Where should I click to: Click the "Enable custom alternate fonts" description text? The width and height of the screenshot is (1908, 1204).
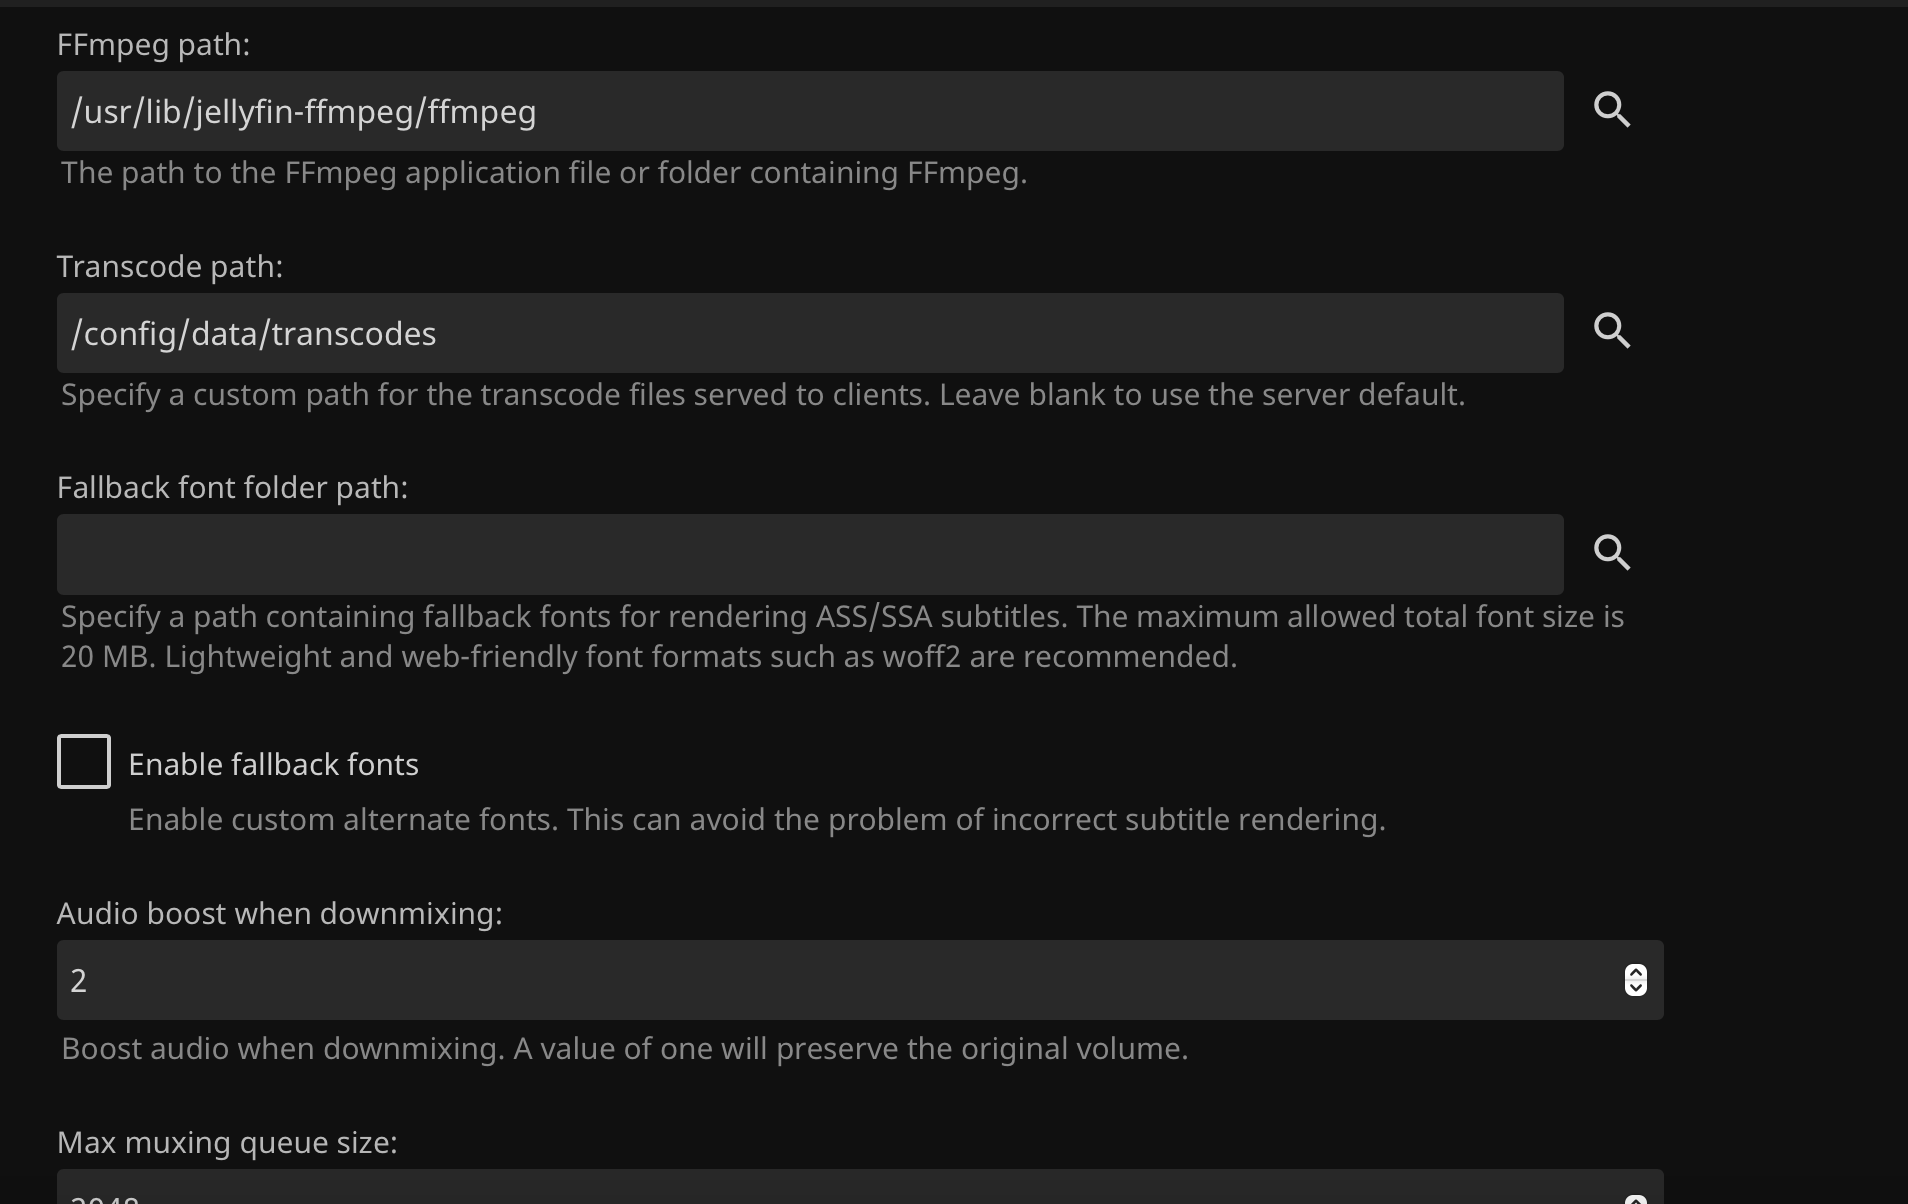[756, 820]
